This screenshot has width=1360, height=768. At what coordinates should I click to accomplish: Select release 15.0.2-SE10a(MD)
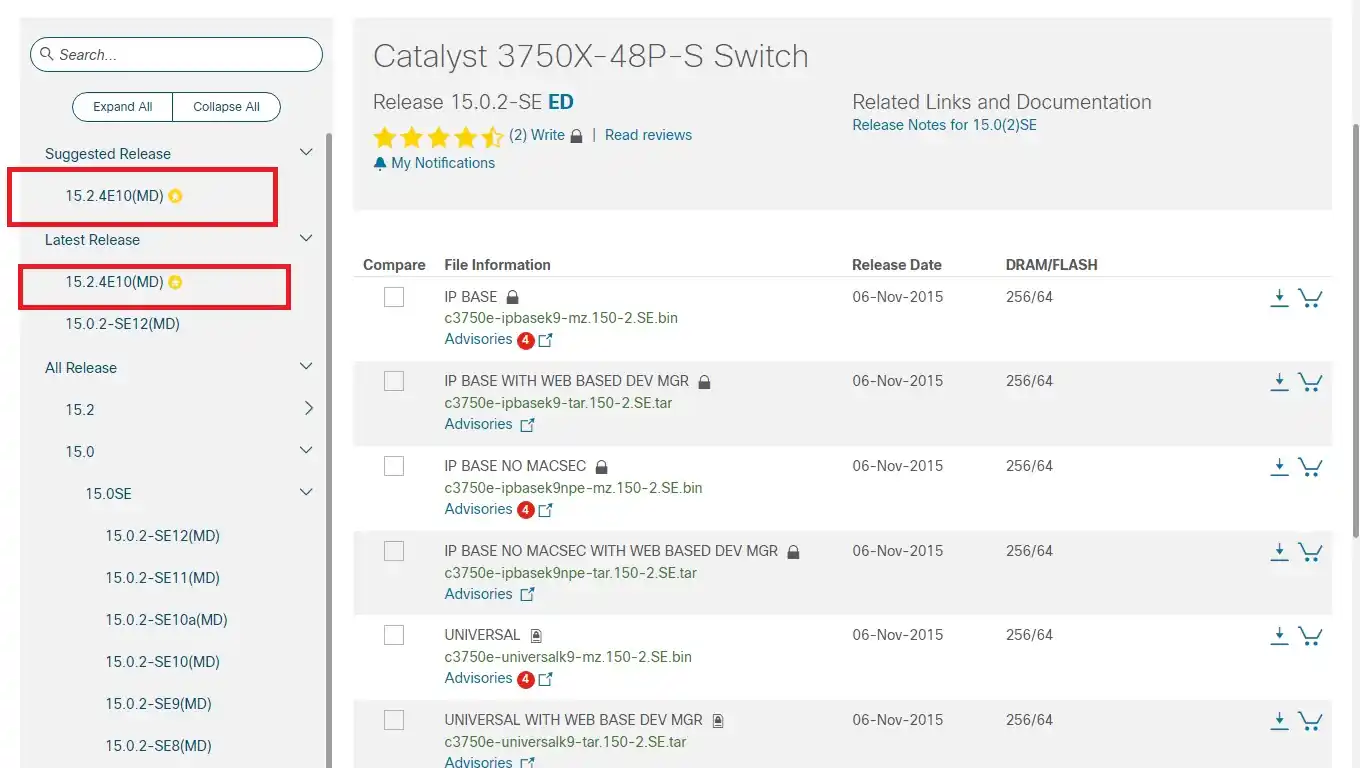(x=167, y=620)
